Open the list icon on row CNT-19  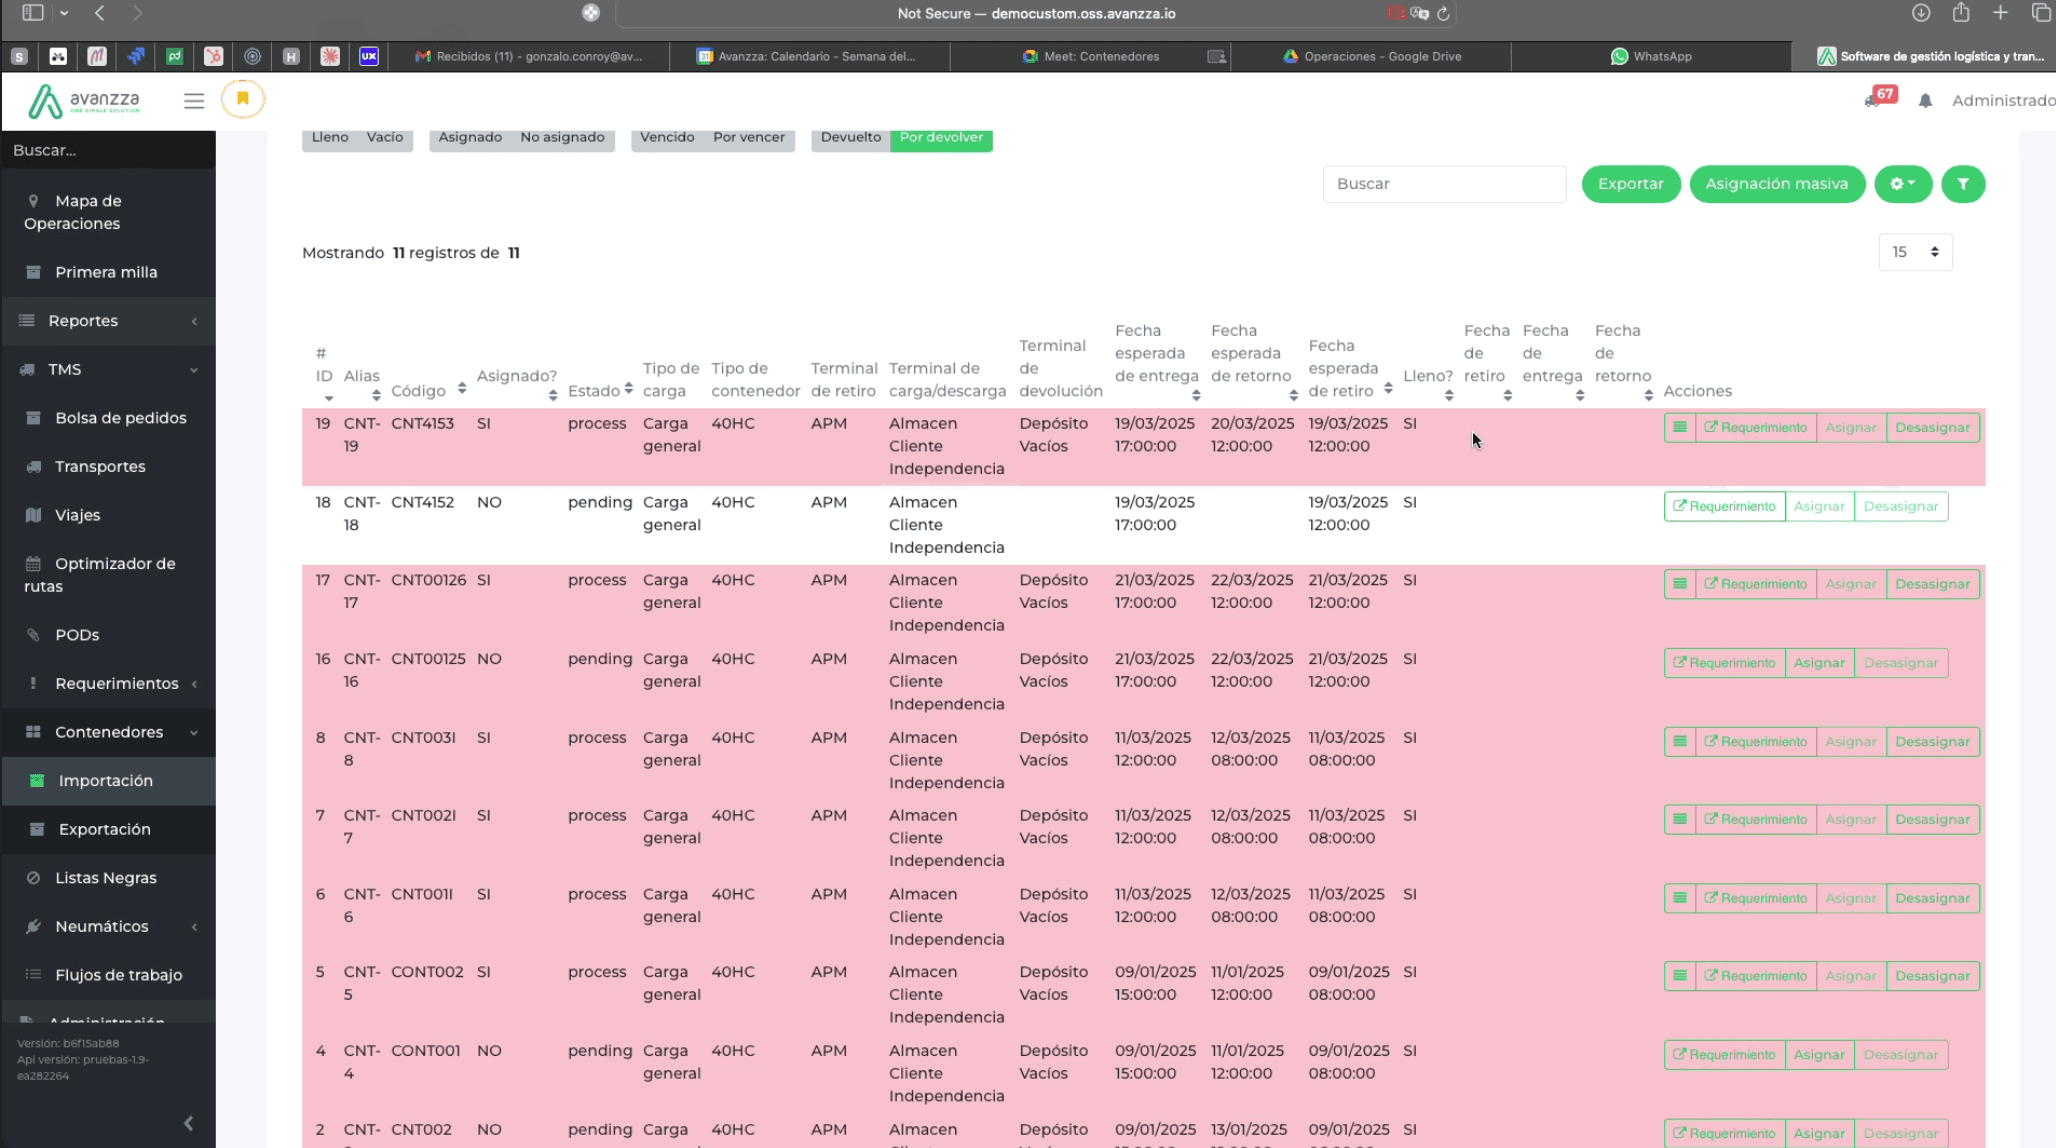(1680, 428)
